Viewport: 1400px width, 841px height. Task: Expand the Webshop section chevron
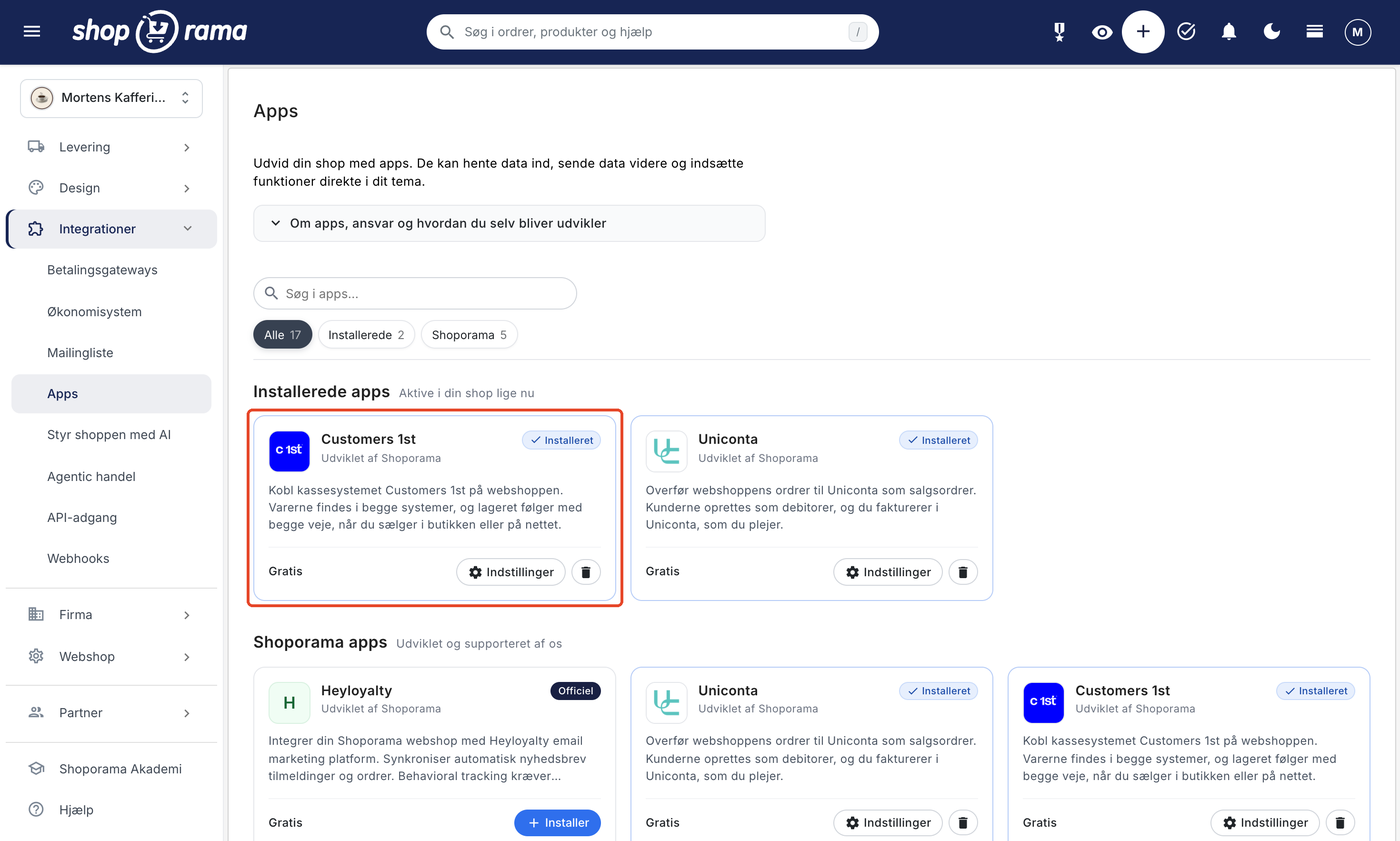click(x=187, y=657)
